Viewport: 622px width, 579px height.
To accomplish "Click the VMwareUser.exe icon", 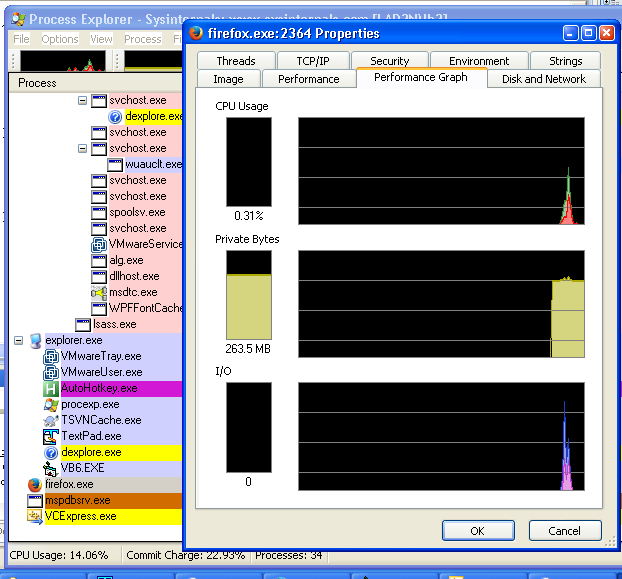I will [51, 373].
